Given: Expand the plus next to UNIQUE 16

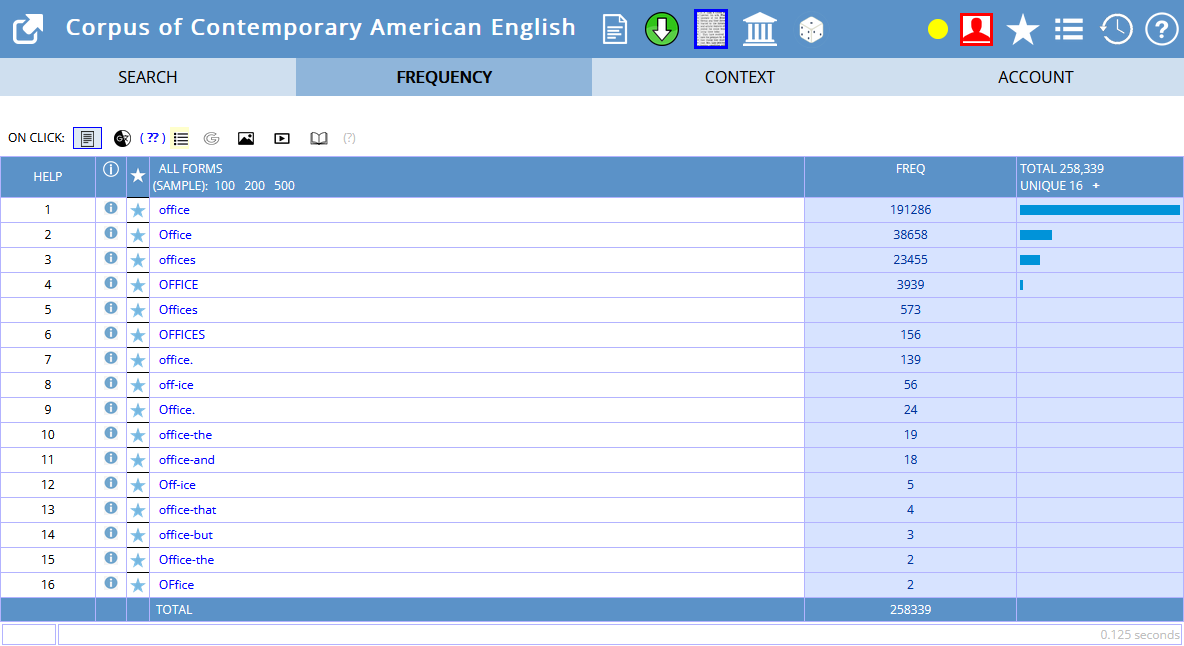Looking at the screenshot, I should tap(1096, 186).
